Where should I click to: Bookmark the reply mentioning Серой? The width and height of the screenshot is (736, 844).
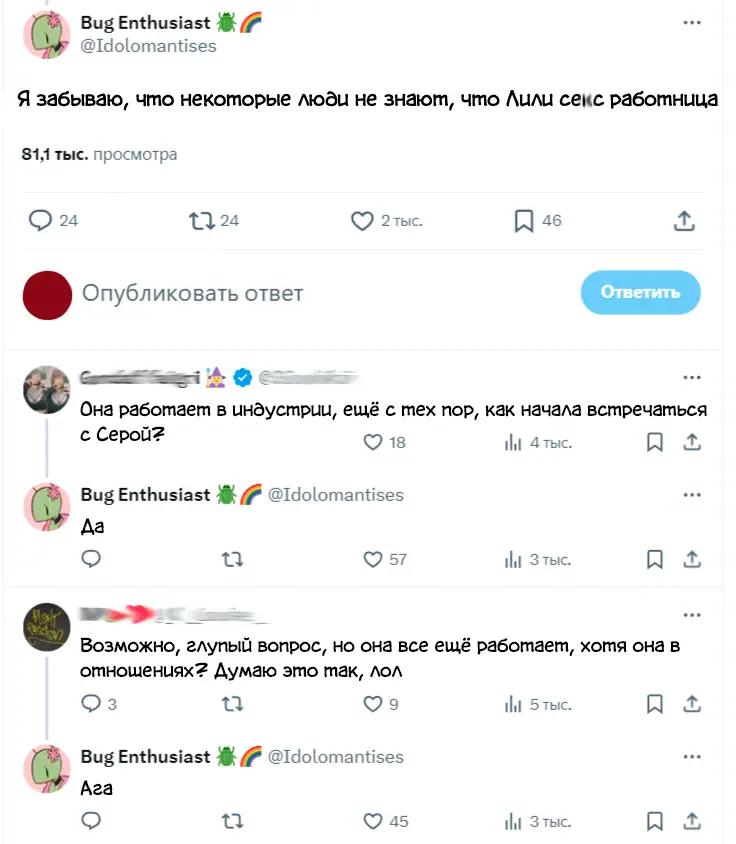(x=654, y=442)
